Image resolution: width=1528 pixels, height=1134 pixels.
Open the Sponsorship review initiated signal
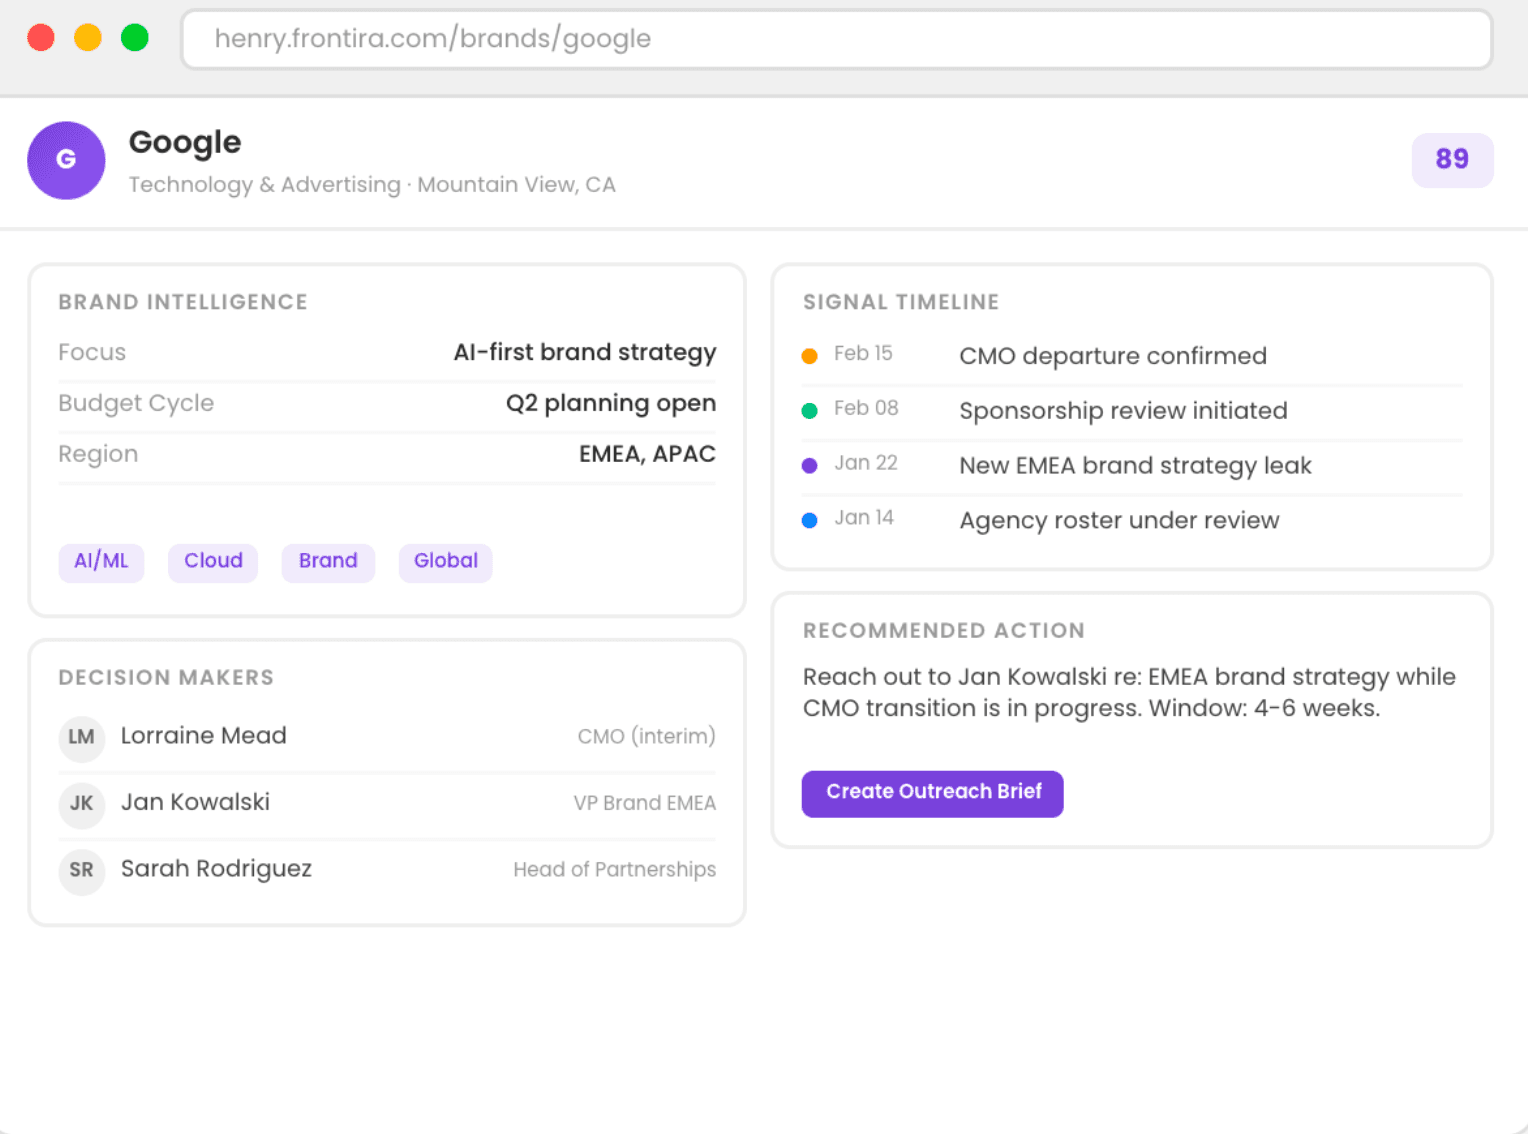pyautogui.click(x=1122, y=411)
